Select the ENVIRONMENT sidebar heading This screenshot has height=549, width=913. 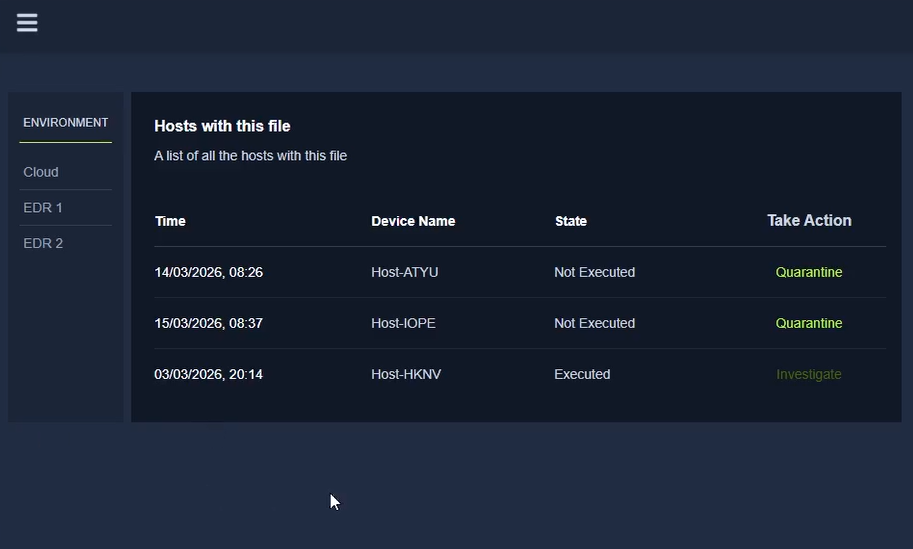[65, 123]
